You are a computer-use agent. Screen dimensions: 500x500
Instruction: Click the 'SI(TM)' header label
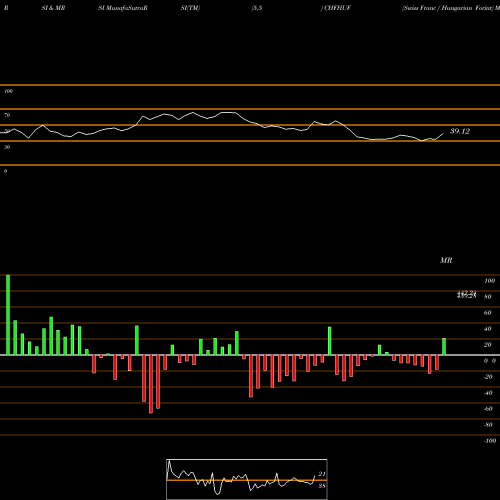[x=190, y=8]
